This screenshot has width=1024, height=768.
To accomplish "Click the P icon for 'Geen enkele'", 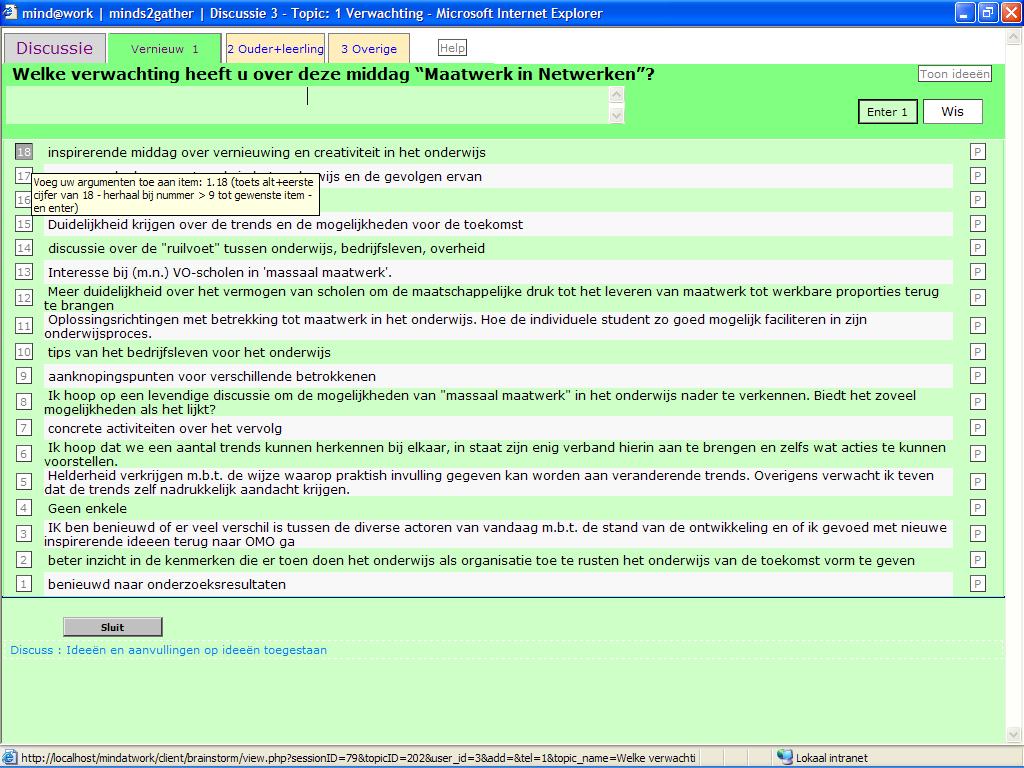I will [978, 508].
